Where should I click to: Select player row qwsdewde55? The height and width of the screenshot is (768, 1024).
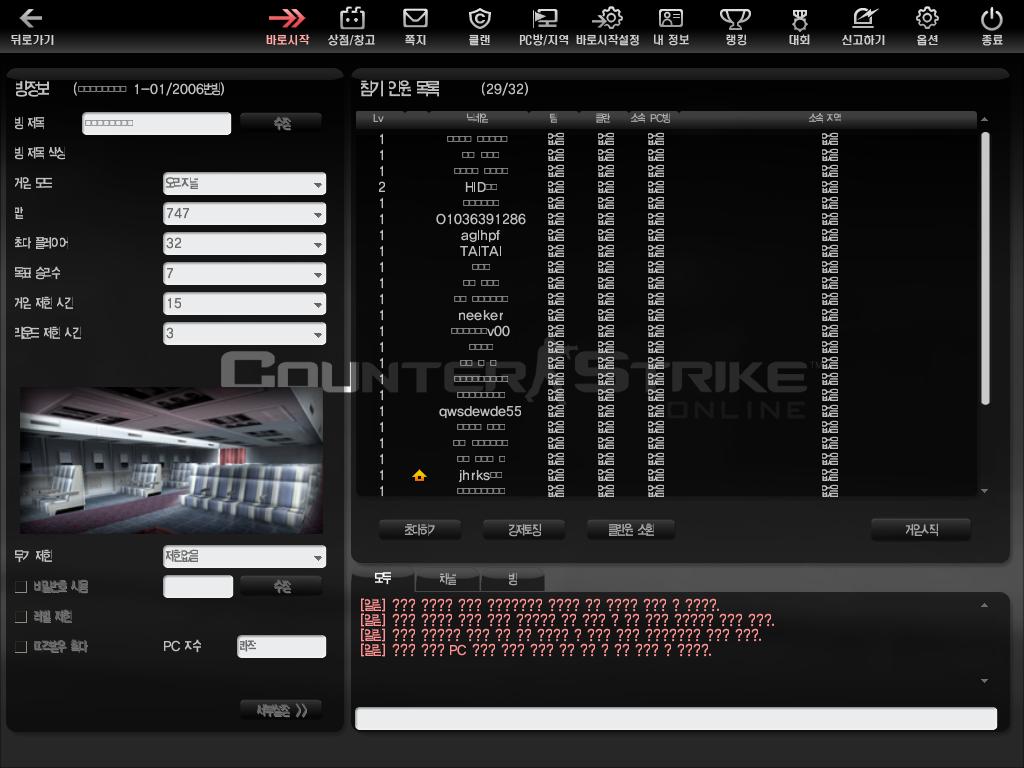[666, 411]
